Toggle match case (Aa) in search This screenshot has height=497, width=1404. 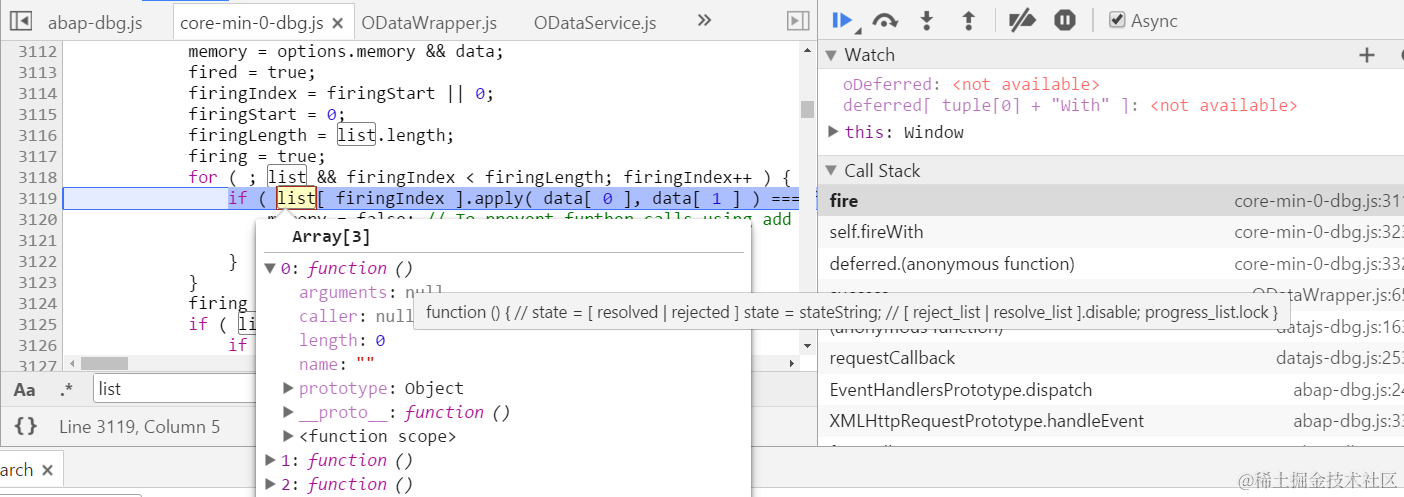click(25, 390)
